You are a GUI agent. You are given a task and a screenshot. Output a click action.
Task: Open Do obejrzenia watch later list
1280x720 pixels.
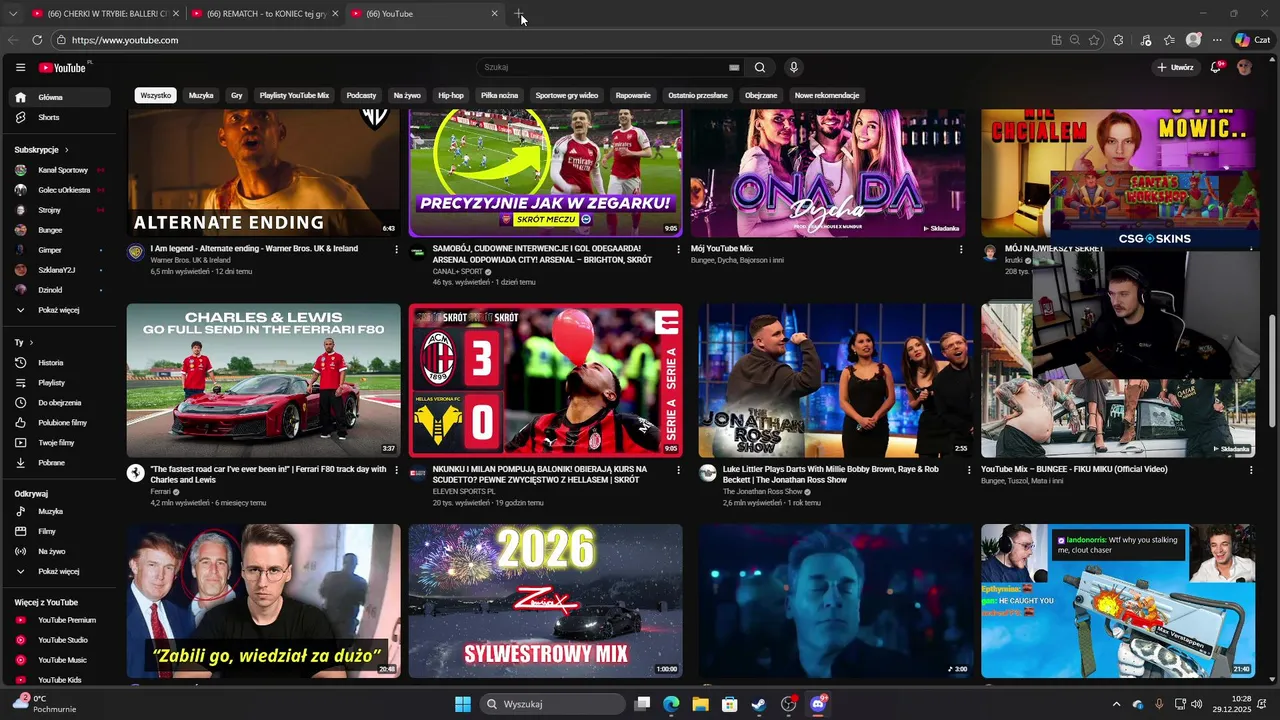tap(62, 403)
